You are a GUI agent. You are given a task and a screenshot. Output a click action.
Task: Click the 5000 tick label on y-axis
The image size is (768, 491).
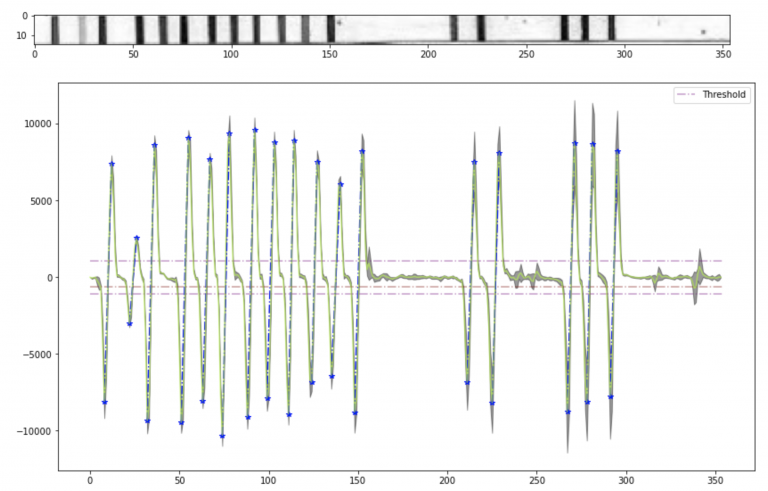41,201
